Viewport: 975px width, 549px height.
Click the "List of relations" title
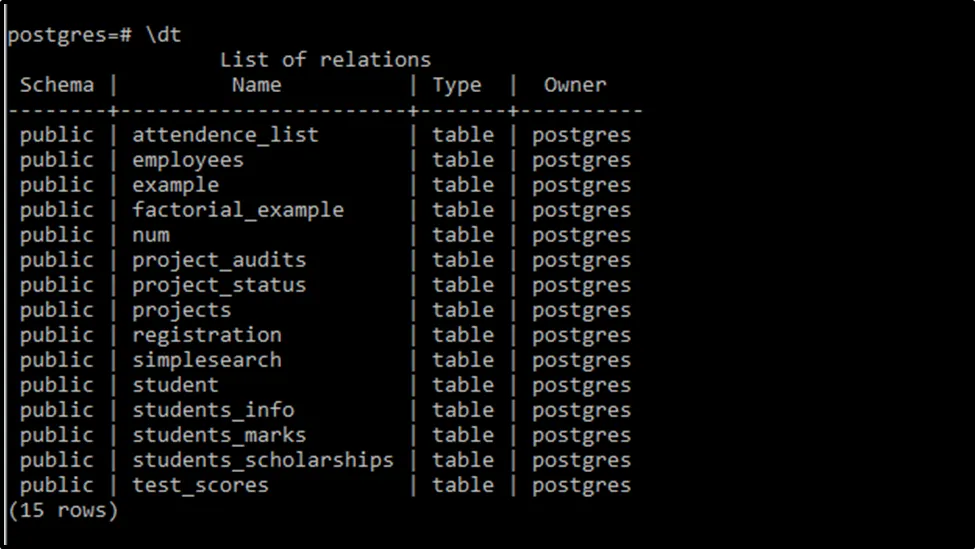pos(325,60)
